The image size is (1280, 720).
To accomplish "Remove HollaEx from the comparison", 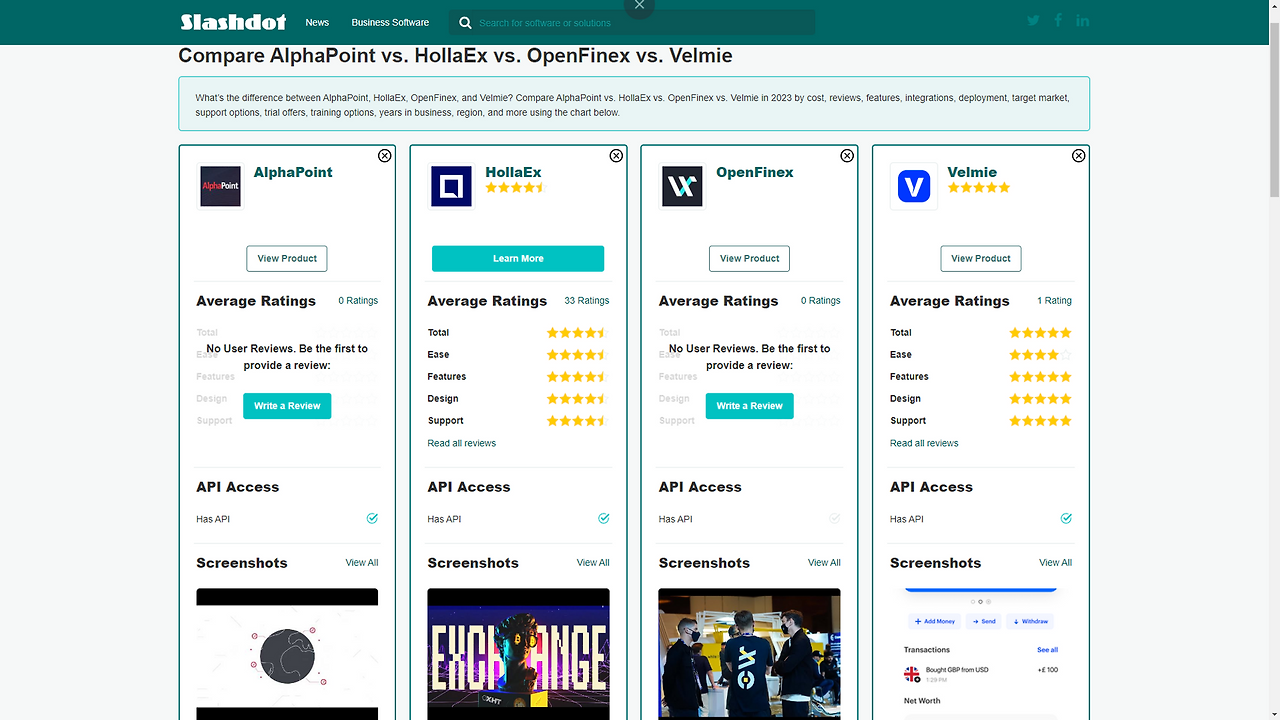I will pyautogui.click(x=616, y=156).
